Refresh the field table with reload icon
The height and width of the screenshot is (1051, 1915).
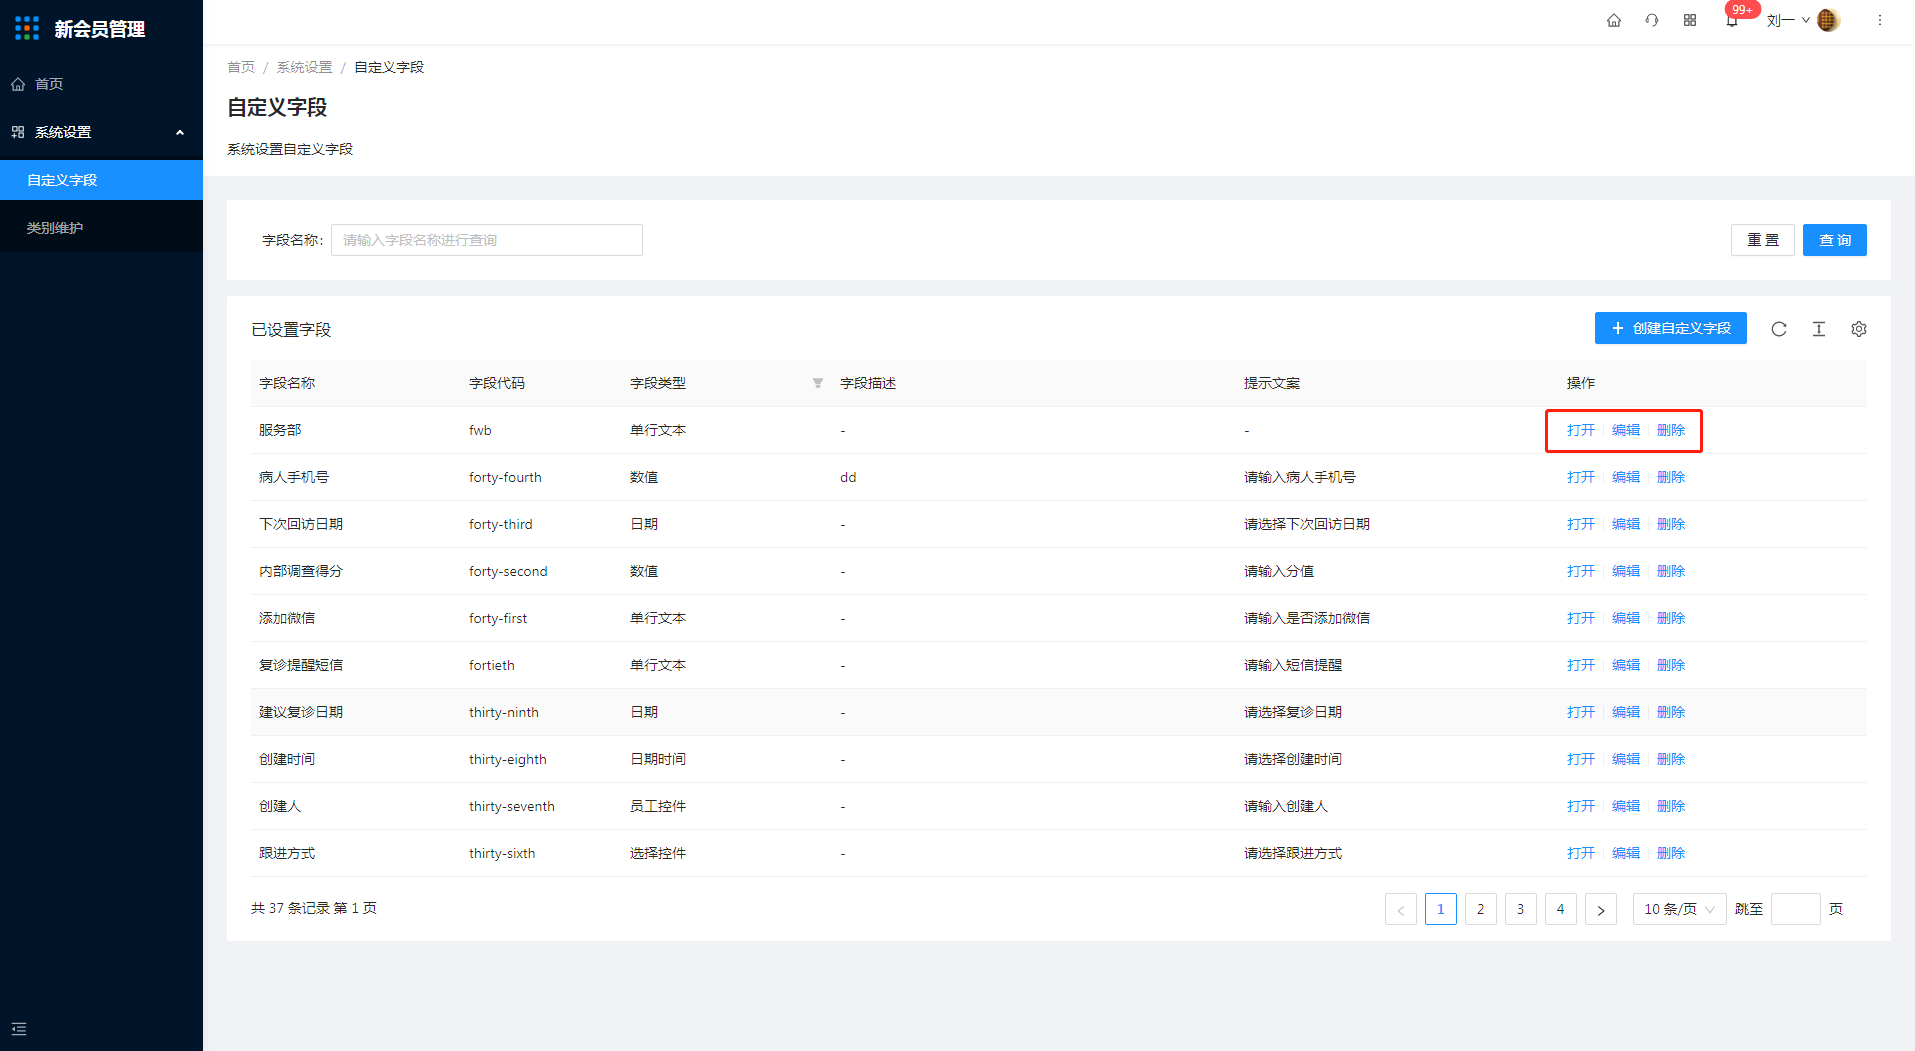tap(1779, 329)
